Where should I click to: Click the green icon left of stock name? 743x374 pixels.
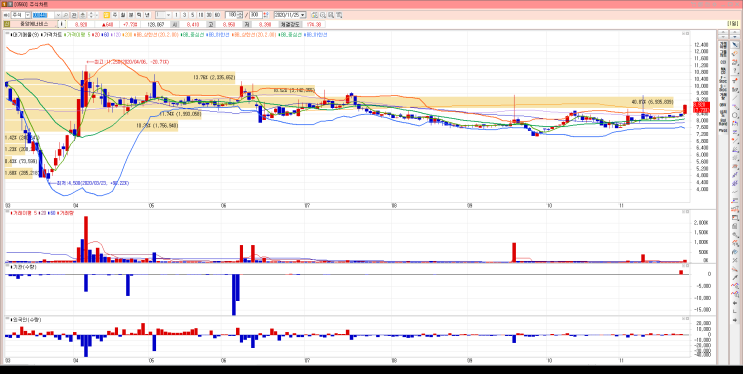click(x=7, y=24)
